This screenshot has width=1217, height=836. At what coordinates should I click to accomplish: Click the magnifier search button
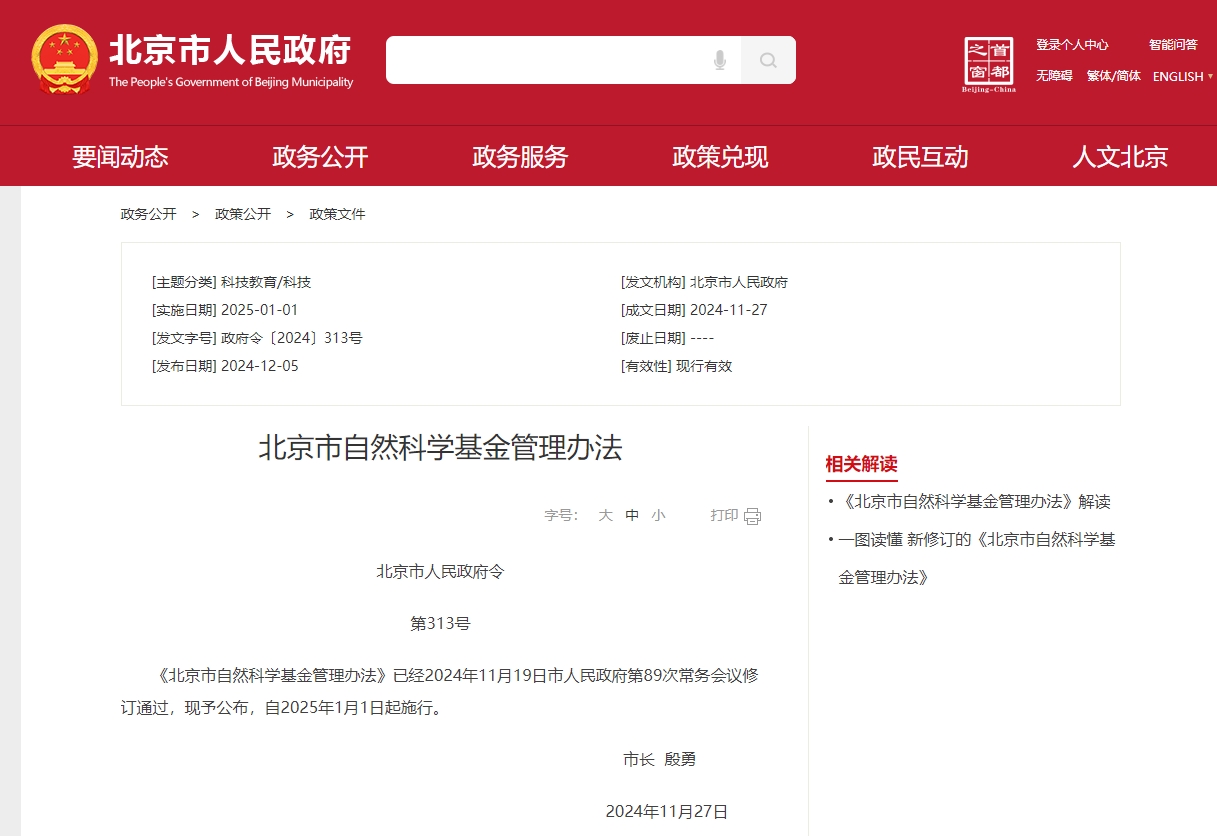pos(768,61)
